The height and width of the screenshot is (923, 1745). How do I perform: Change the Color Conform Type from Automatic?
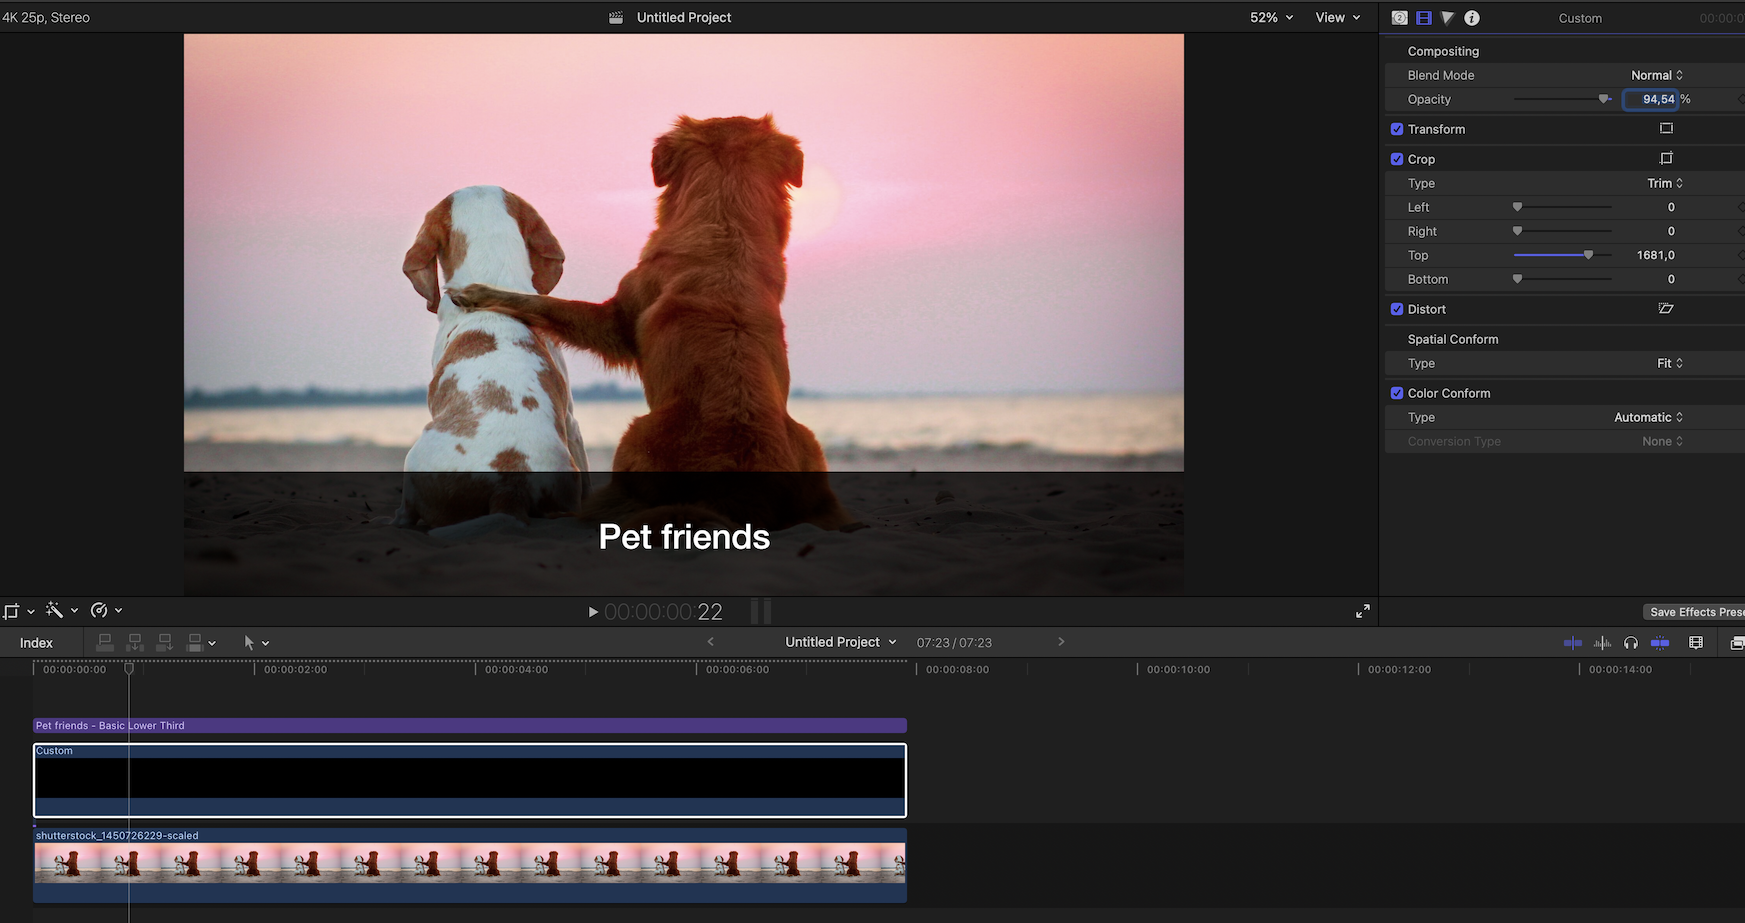coord(1649,417)
